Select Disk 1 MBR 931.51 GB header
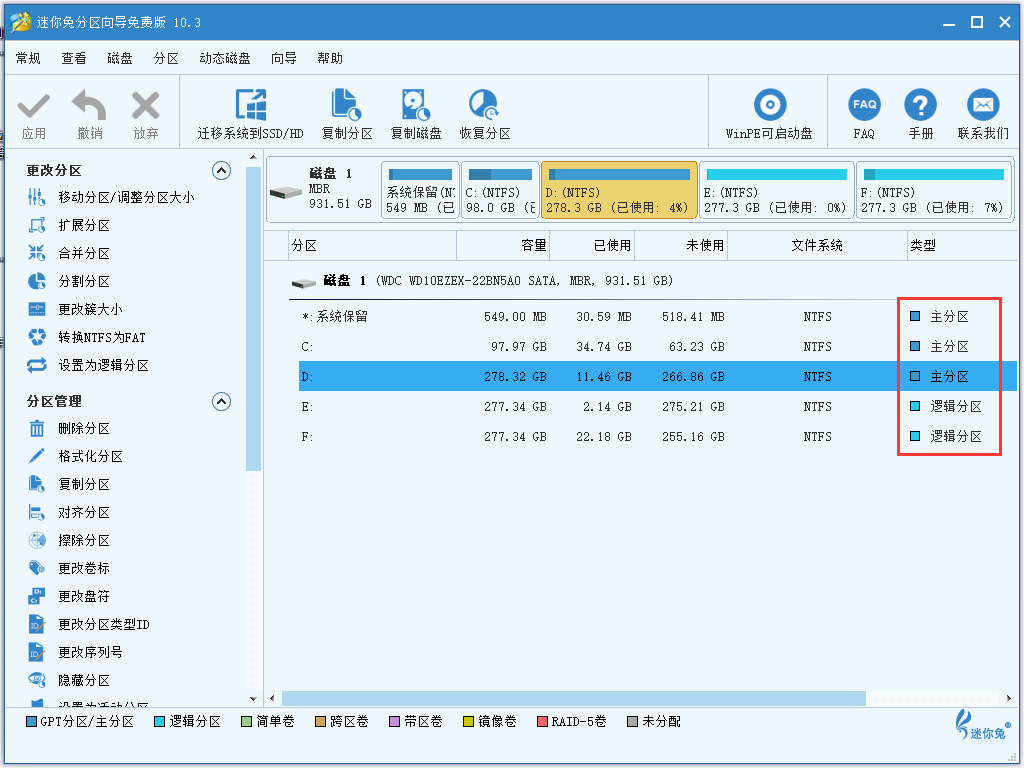The image size is (1024, 768). (x=323, y=191)
